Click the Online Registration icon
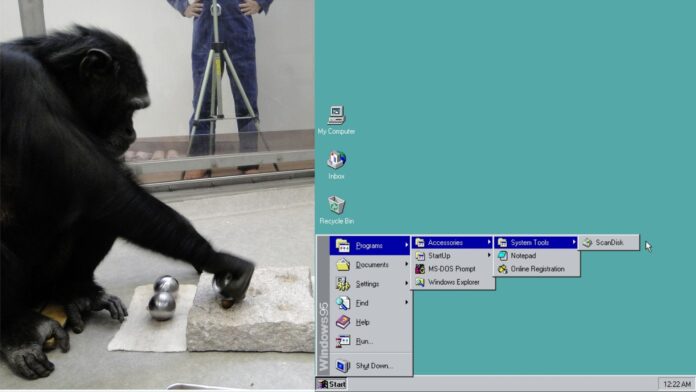The image size is (696, 392). click(x=502, y=269)
